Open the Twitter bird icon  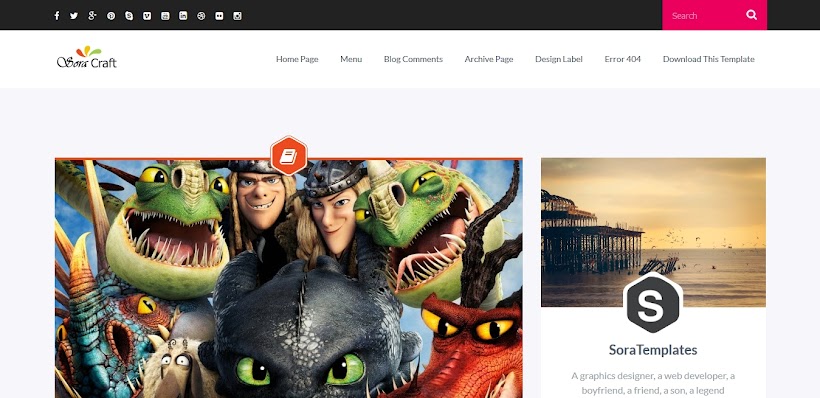point(74,16)
